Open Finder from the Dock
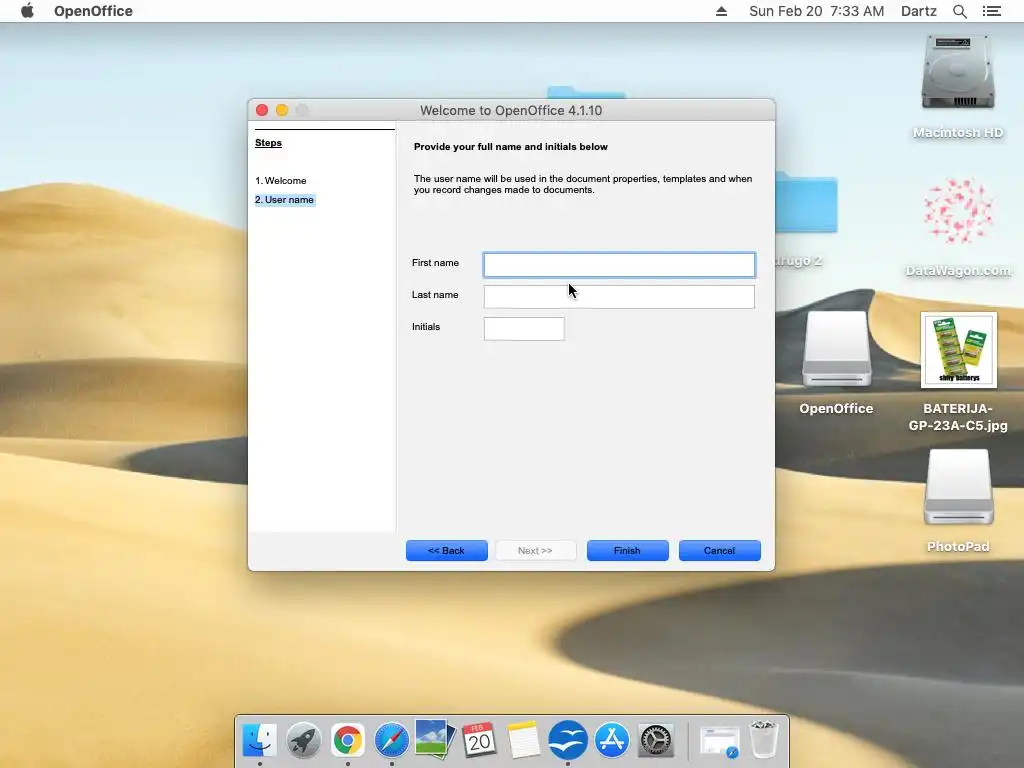Screen dimensions: 1024x768 [x=259, y=740]
